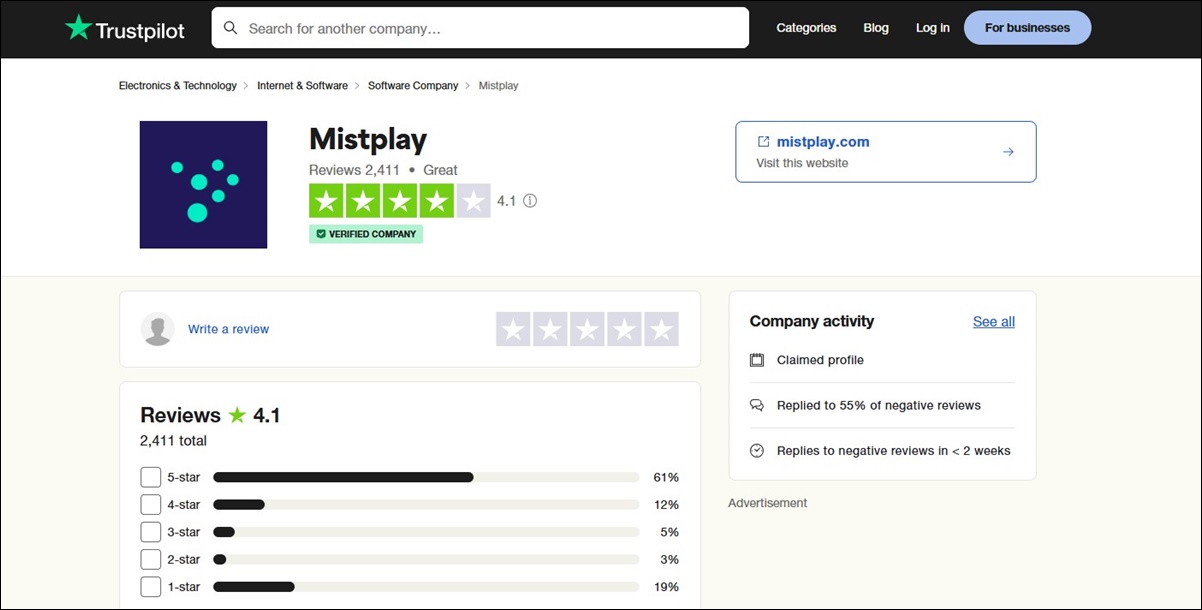
Task: Click the For businesses button
Action: (x=1027, y=28)
